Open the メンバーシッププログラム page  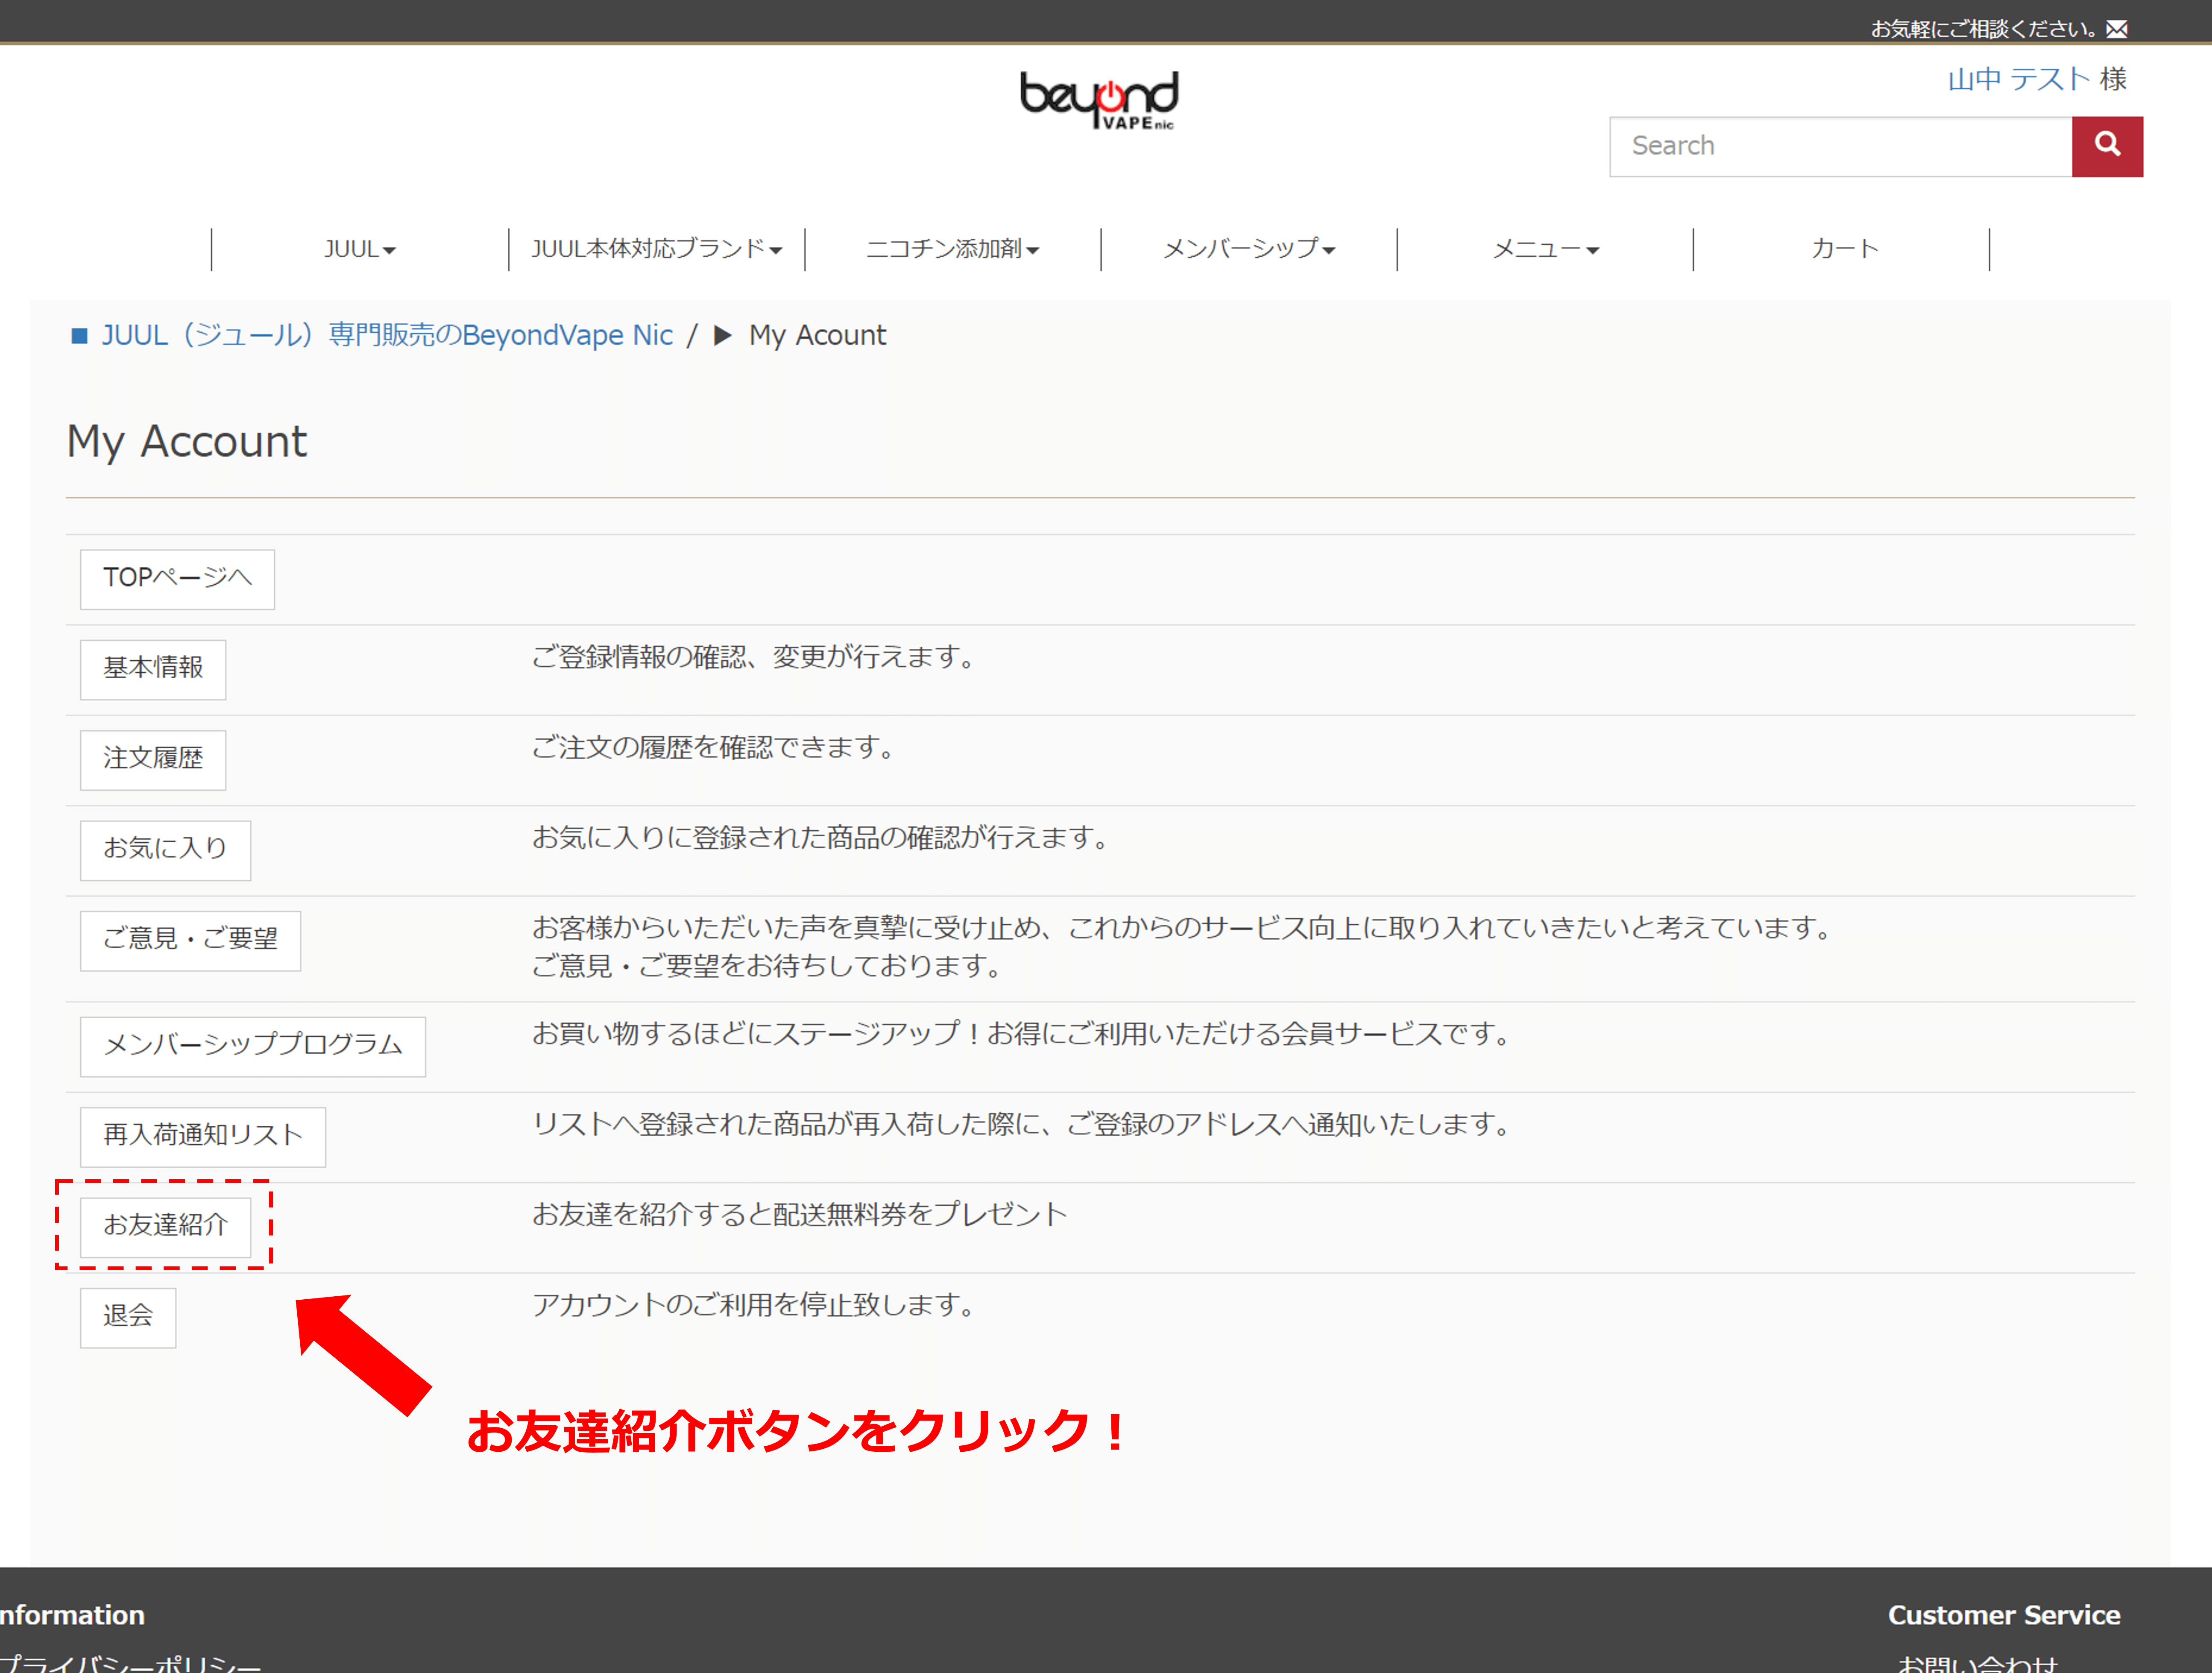pyautogui.click(x=252, y=1046)
